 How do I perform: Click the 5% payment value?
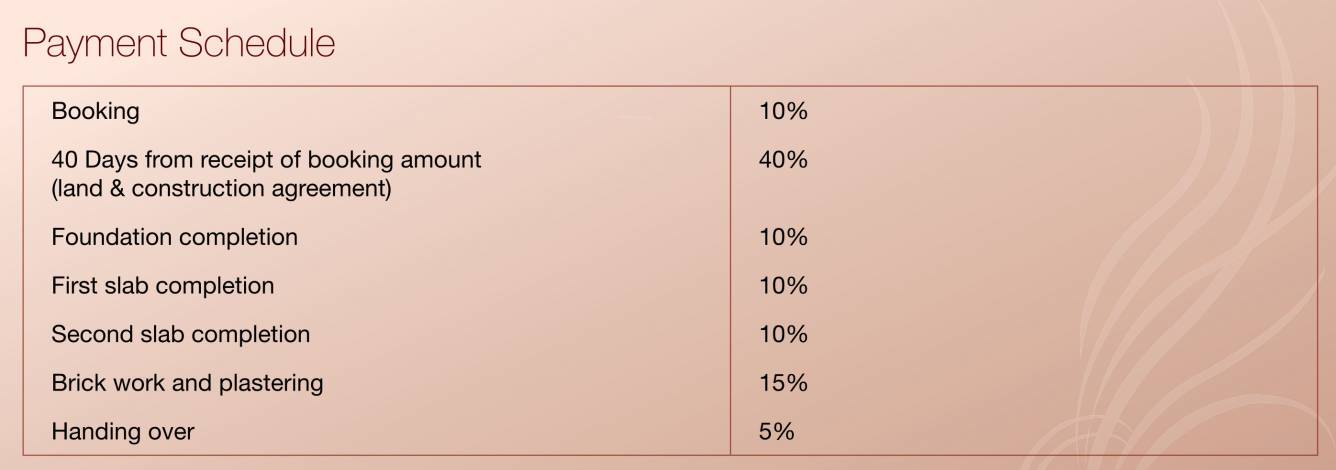(x=777, y=432)
